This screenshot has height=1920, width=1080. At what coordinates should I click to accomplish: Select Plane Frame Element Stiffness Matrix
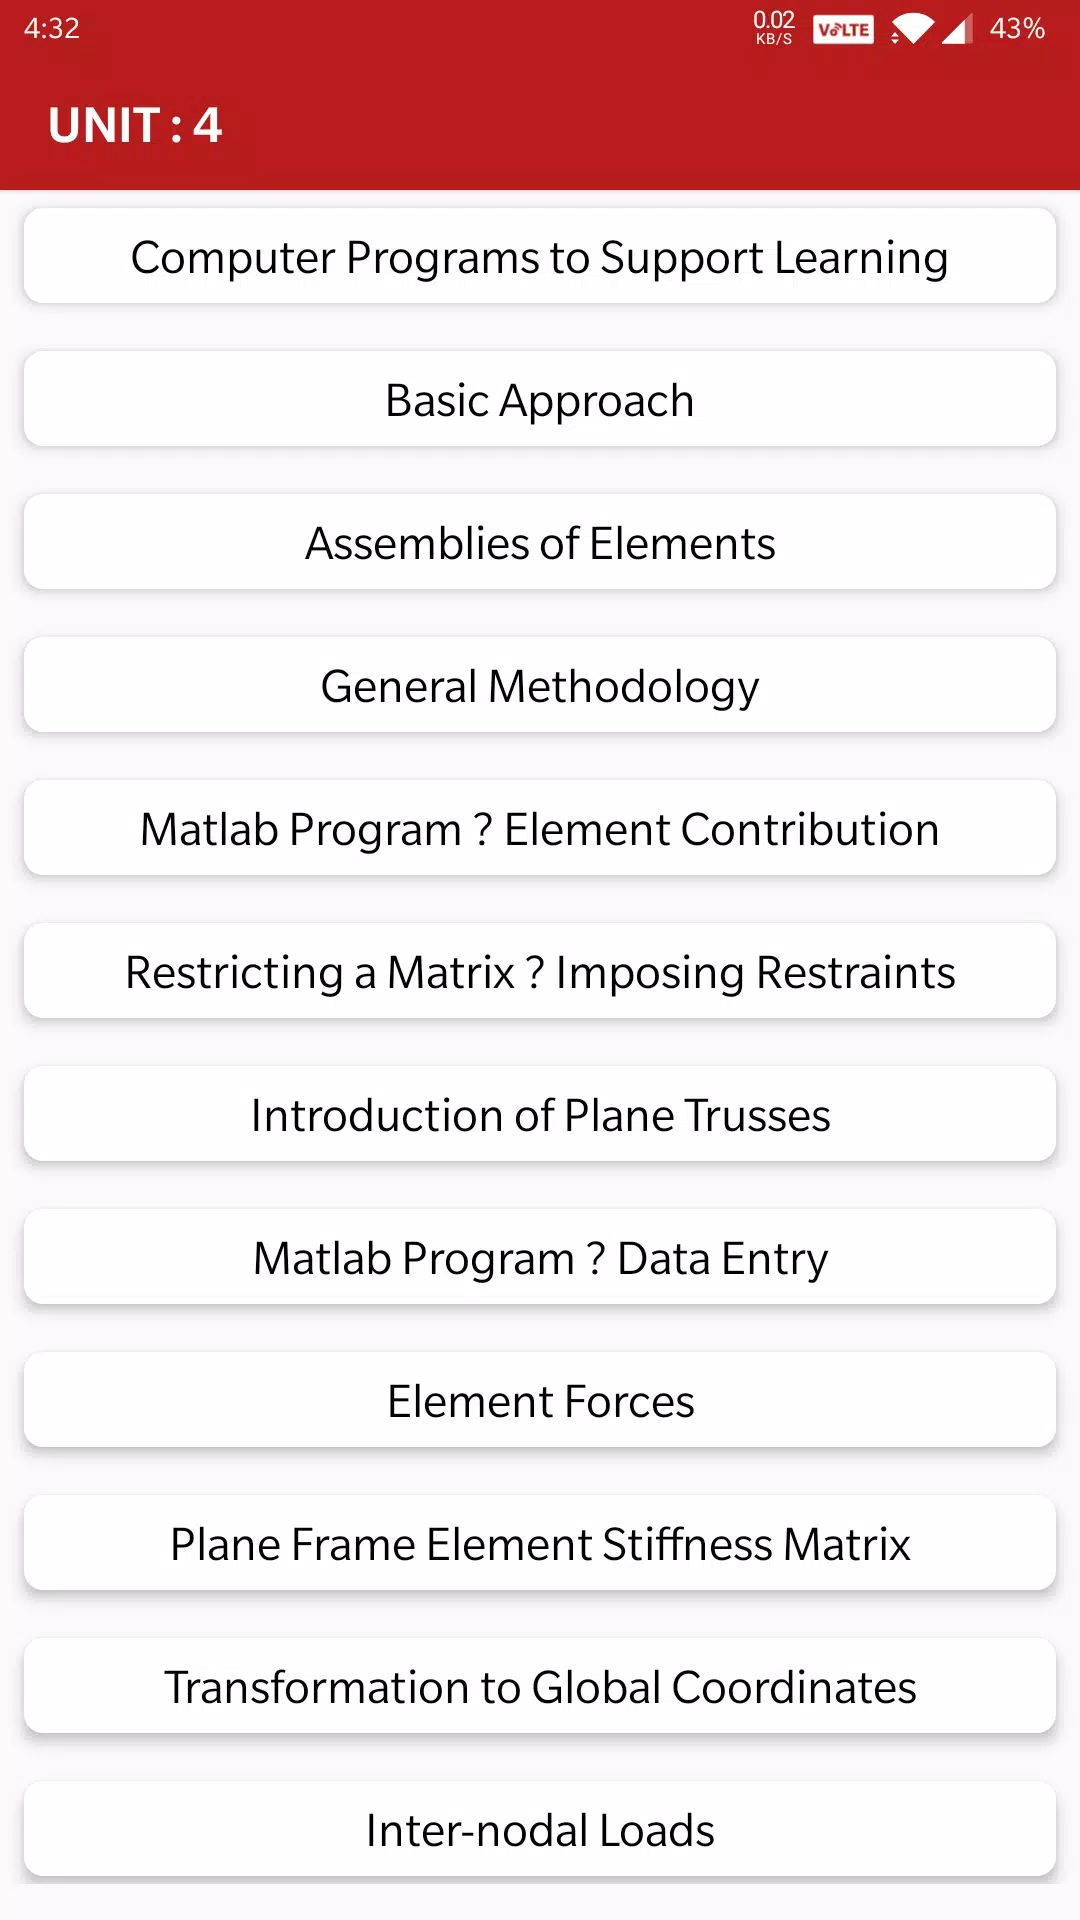point(540,1544)
